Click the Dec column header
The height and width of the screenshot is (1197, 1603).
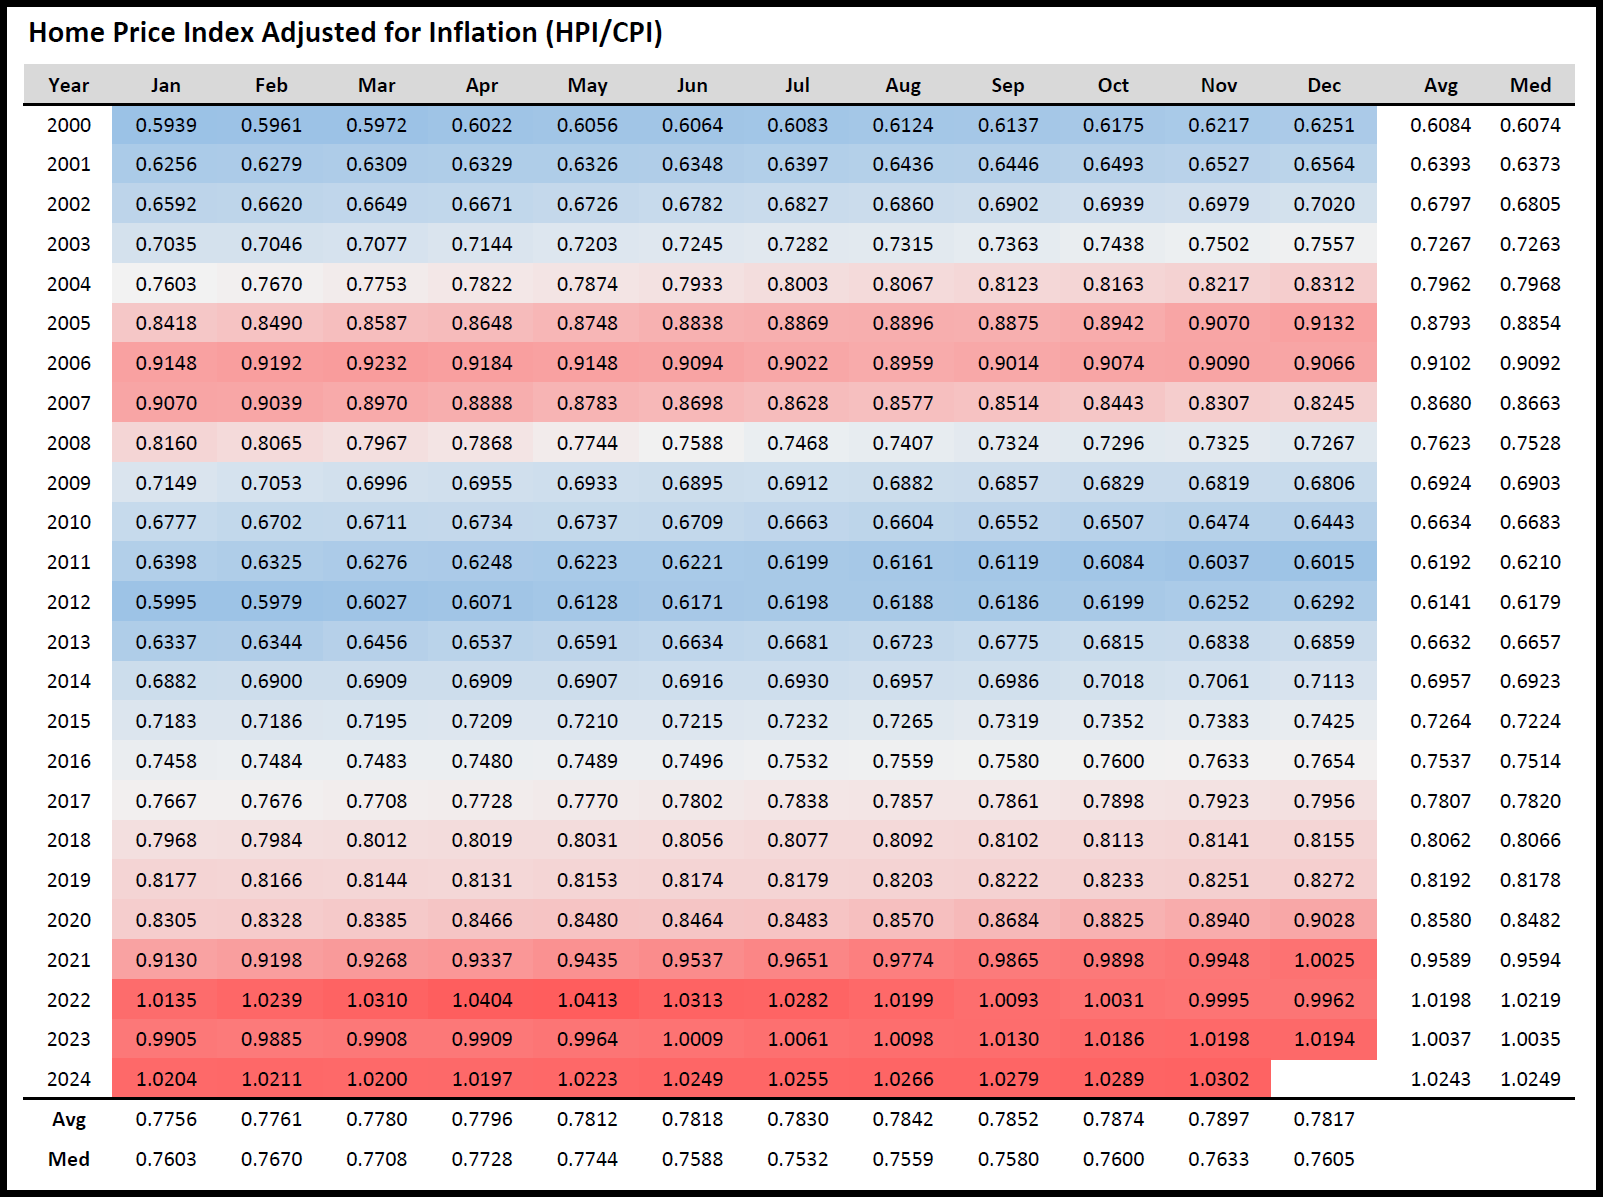click(x=1323, y=85)
